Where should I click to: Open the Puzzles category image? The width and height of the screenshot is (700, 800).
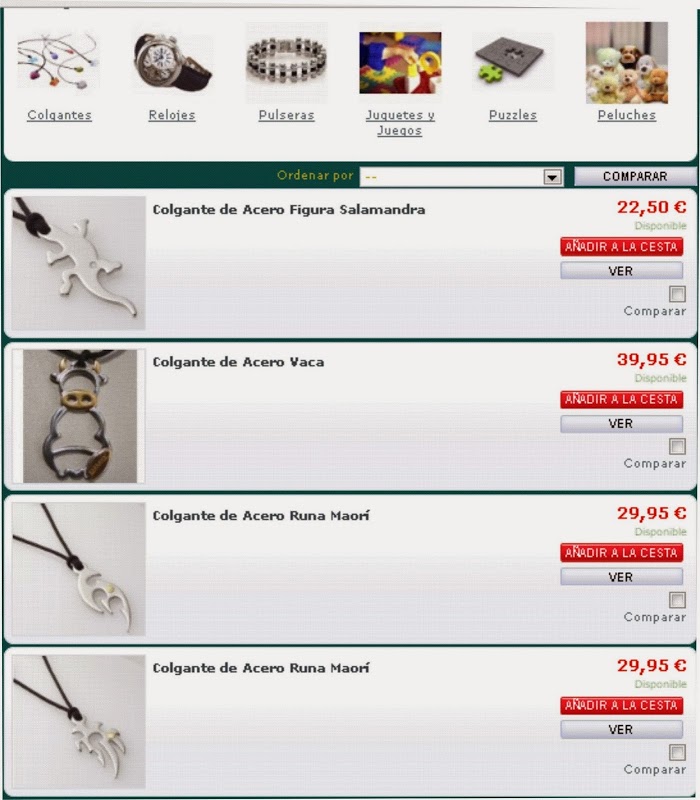click(512, 62)
